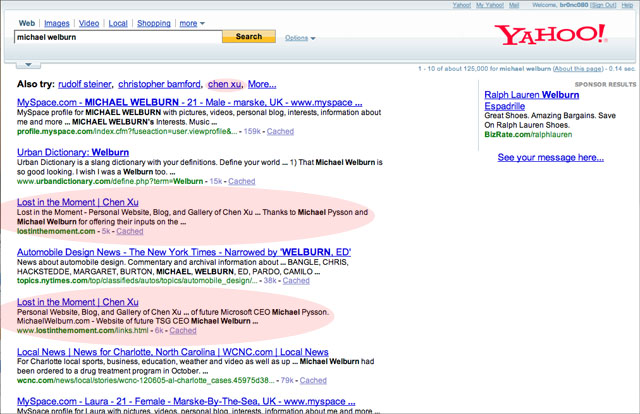Viewport: 640px width, 414px height.
Task: Open the MySpace Laura Marske-By-The-Sea result
Action: 186,401
